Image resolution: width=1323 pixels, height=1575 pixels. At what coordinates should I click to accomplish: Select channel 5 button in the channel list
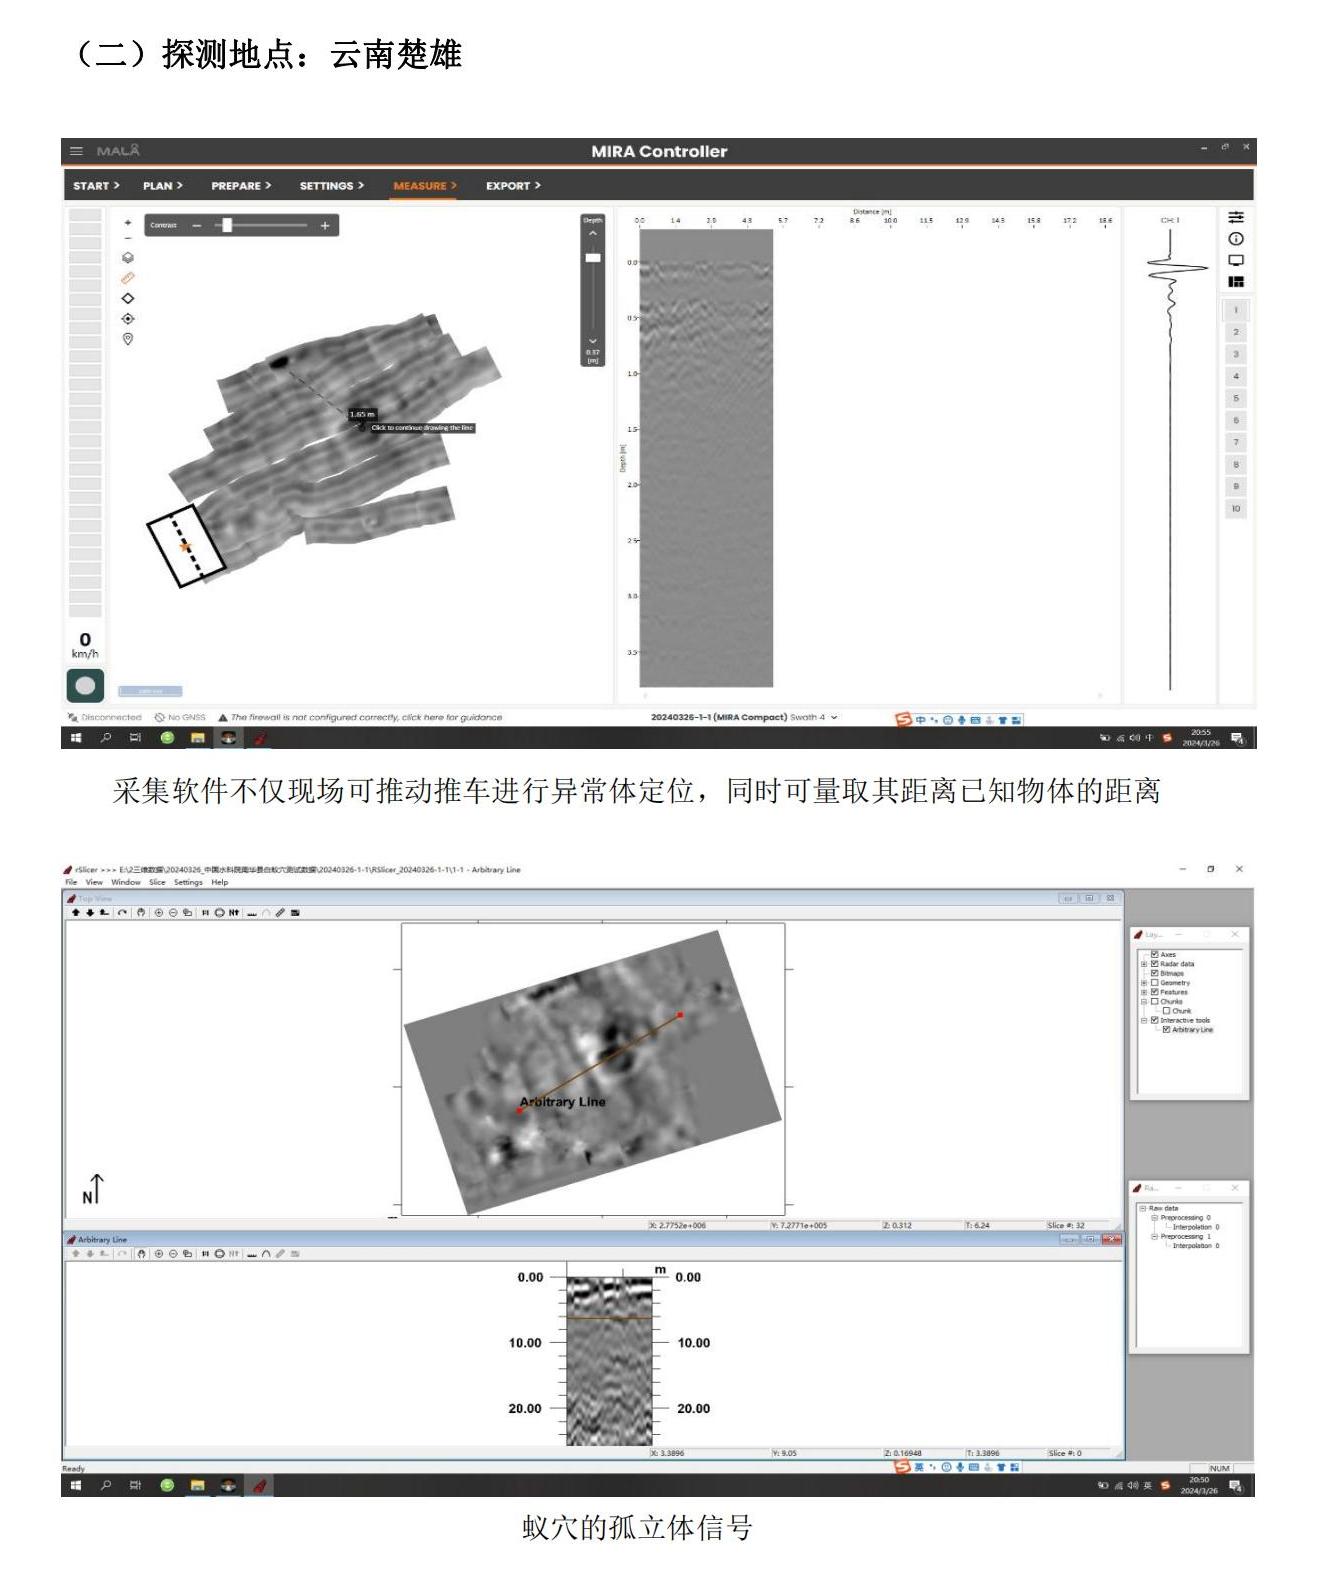pos(1236,398)
